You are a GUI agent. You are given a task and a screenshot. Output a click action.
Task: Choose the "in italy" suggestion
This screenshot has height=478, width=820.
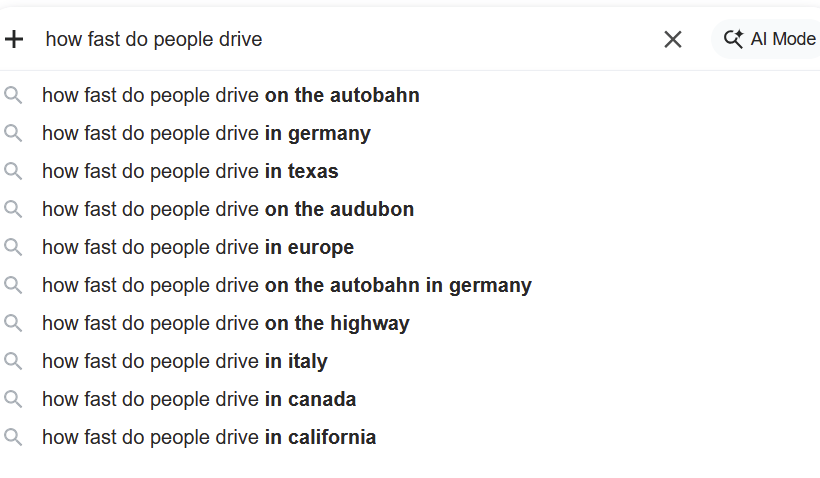[x=185, y=362]
